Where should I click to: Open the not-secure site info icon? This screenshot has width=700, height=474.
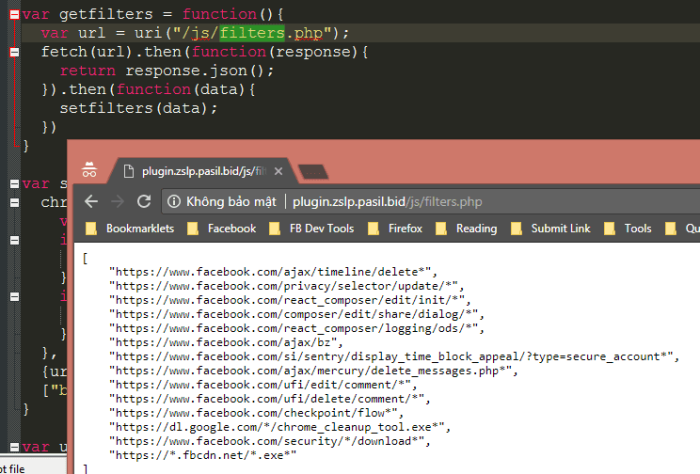click(174, 202)
